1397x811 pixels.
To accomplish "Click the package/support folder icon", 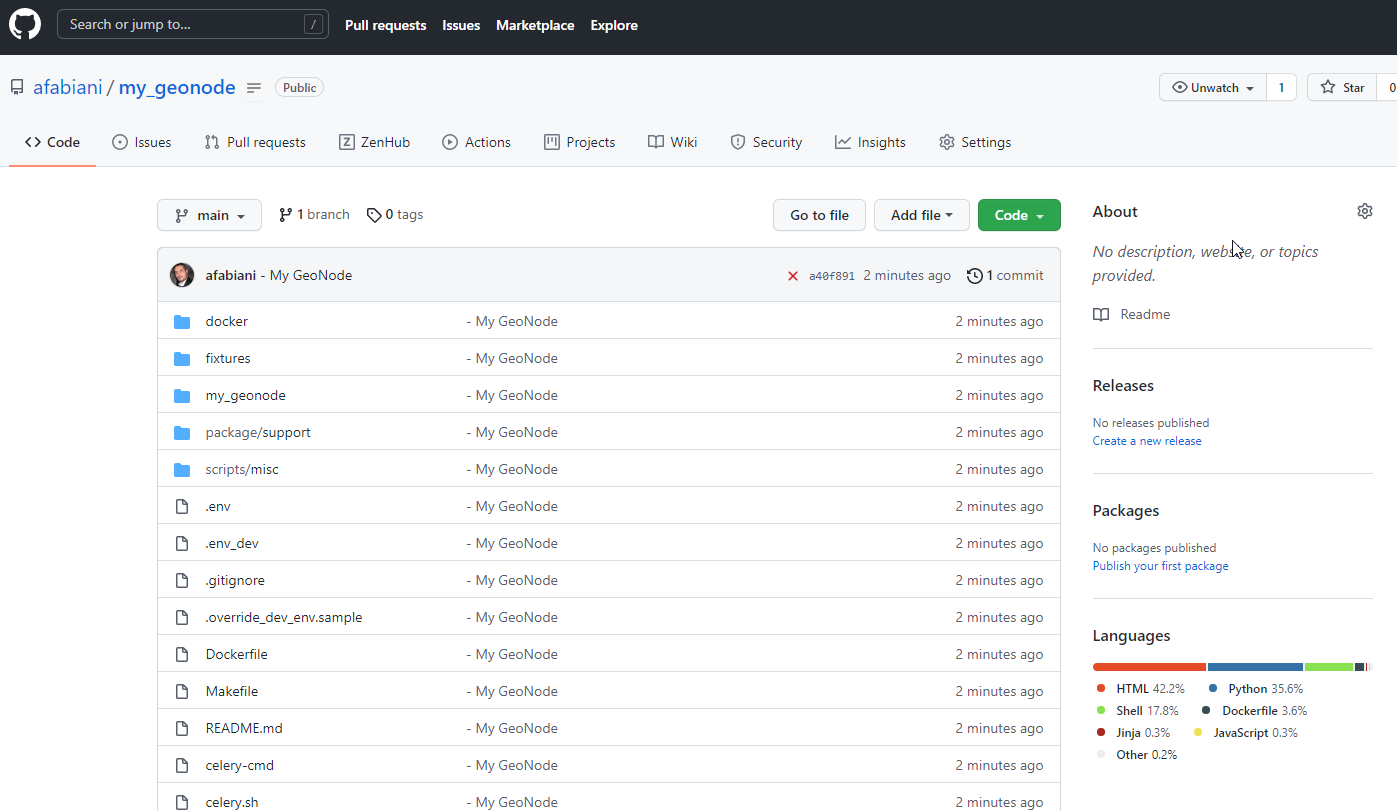I will click(x=182, y=432).
